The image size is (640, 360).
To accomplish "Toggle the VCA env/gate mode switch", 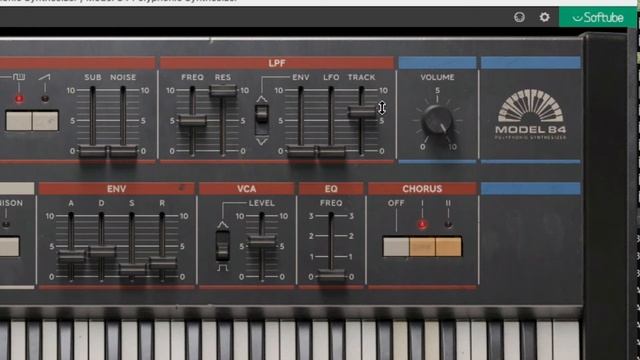I will pos(222,246).
